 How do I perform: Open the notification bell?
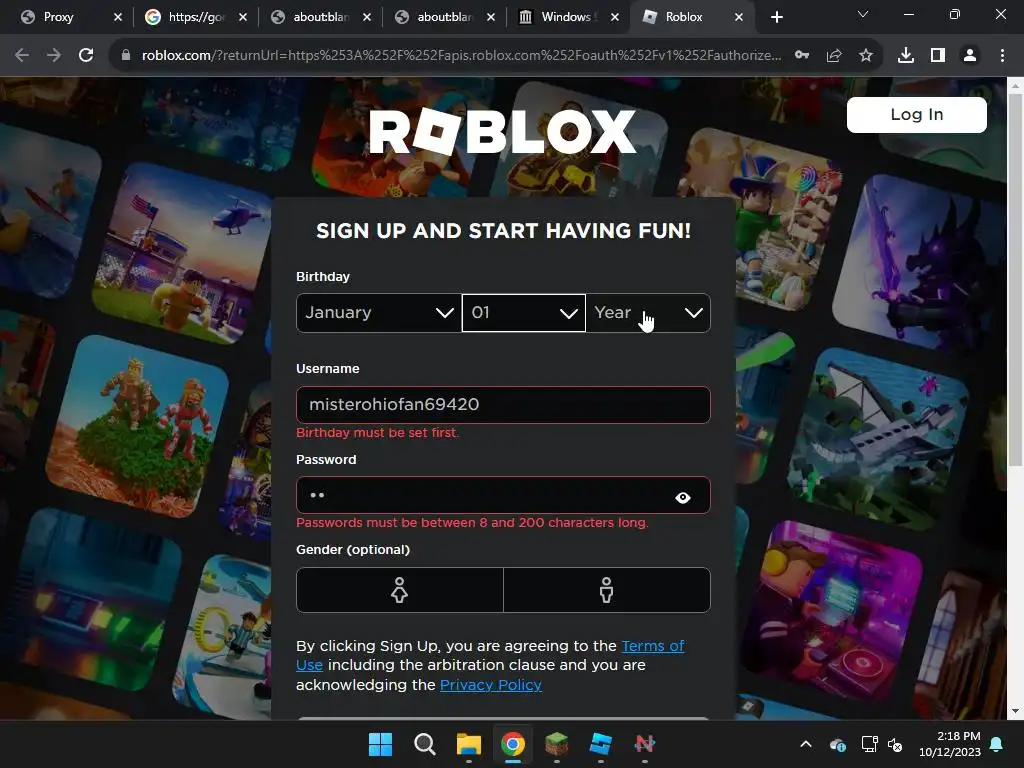pyautogui.click(x=997, y=744)
